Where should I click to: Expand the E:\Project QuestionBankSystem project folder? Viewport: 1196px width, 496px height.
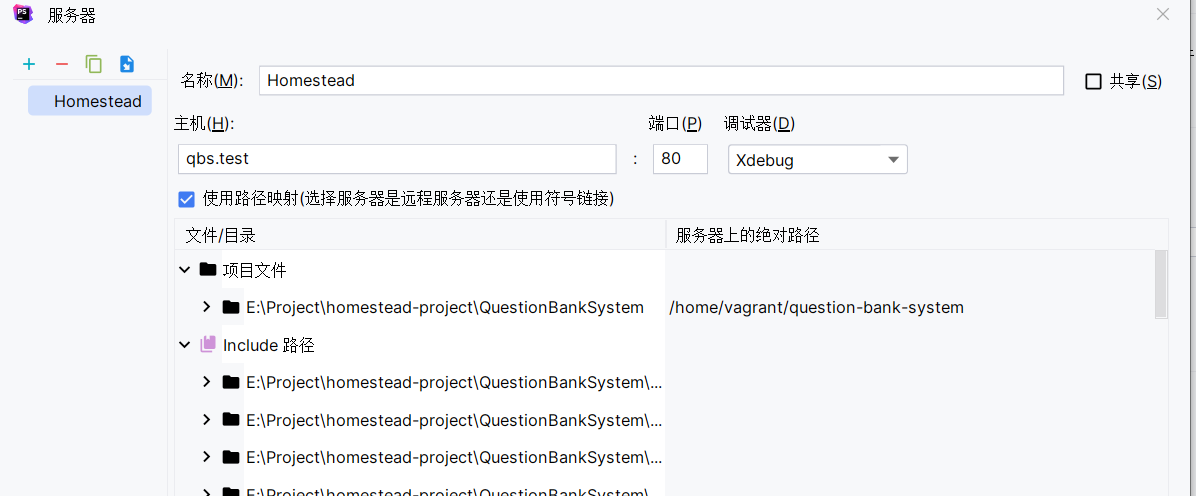pos(206,307)
